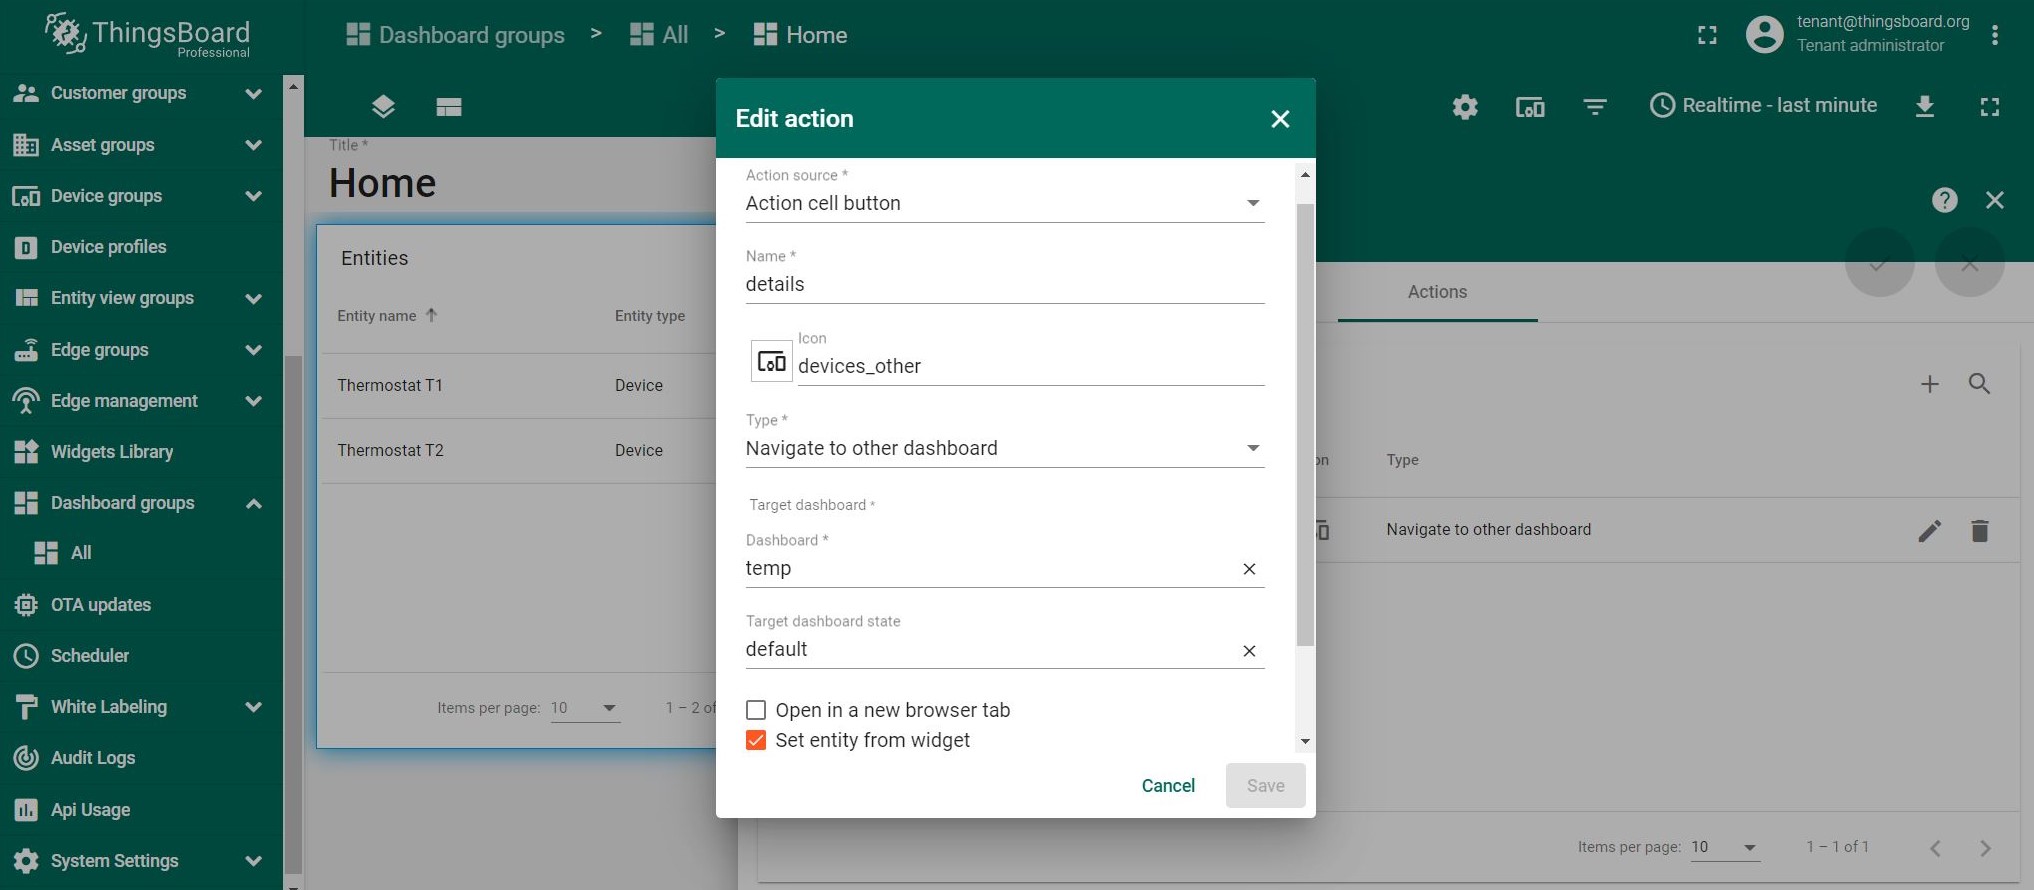2034x890 pixels.
Task: Close the edit dialog with the X
Action: tap(1280, 119)
